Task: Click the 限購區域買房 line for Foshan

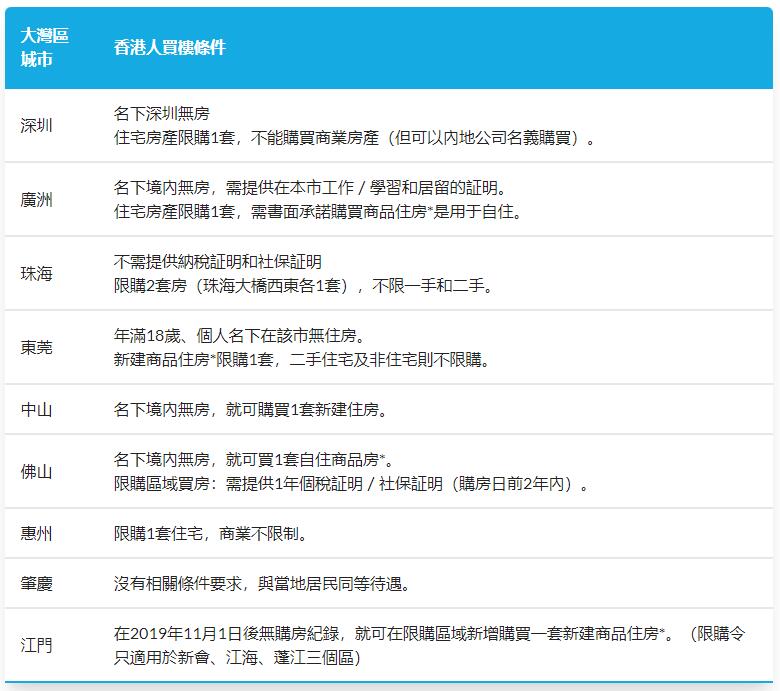Action: coord(351,484)
